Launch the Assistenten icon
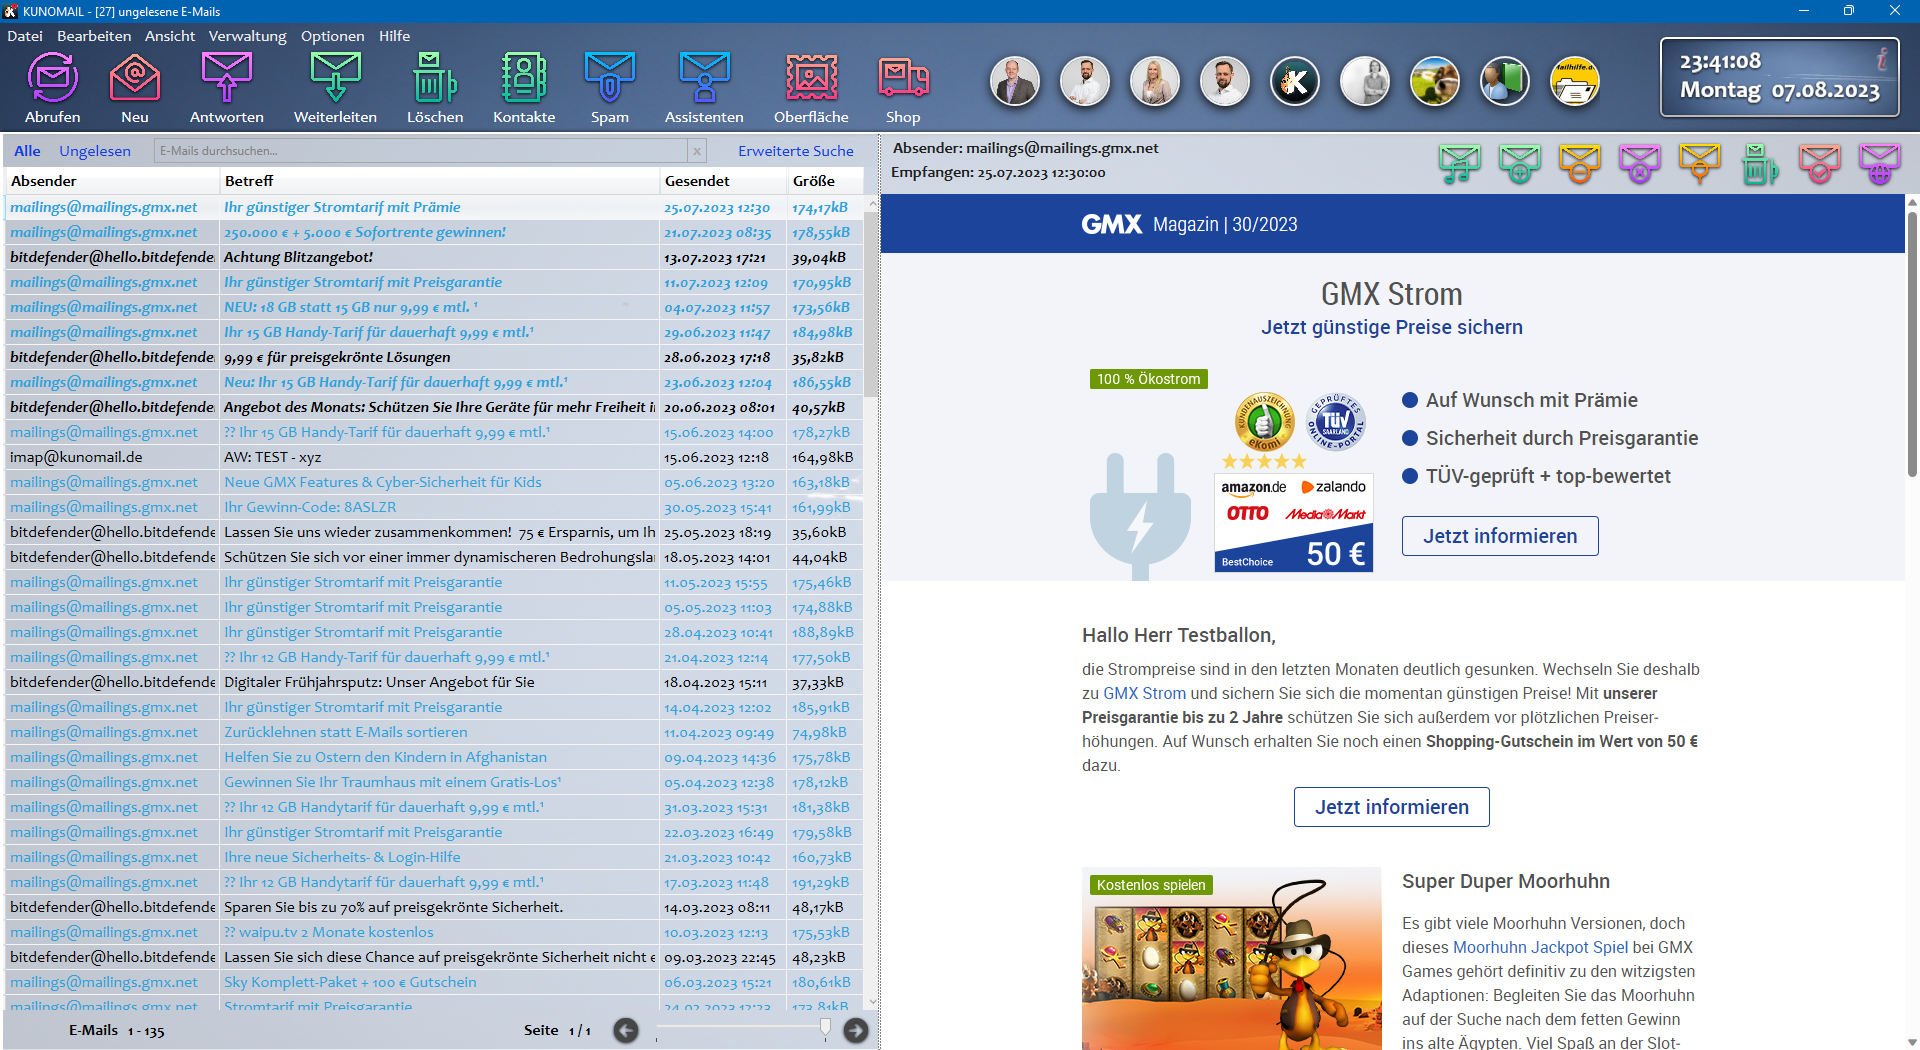Viewport: 1920px width, 1050px height. [x=704, y=78]
